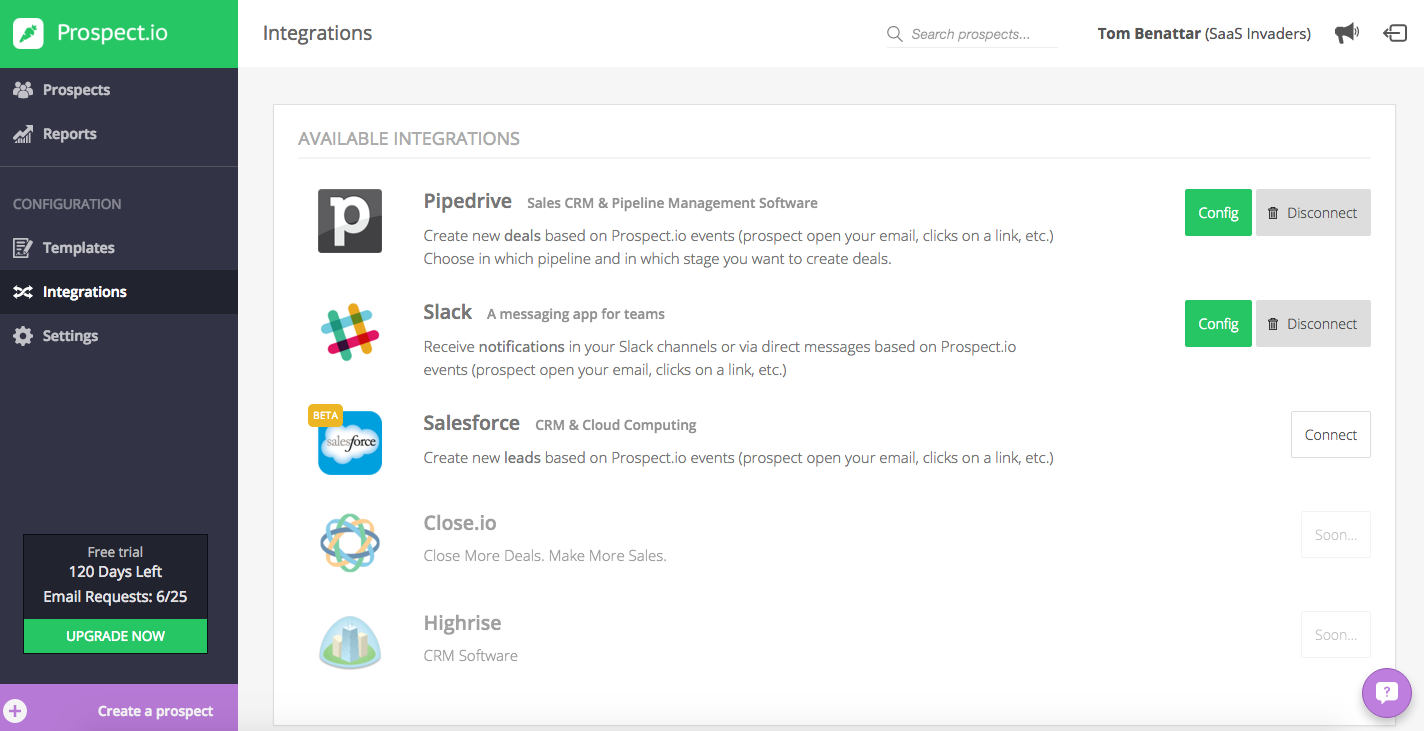The image size is (1424, 731).
Task: Click the 'Email Requests: 6/25' text
Action: click(115, 597)
